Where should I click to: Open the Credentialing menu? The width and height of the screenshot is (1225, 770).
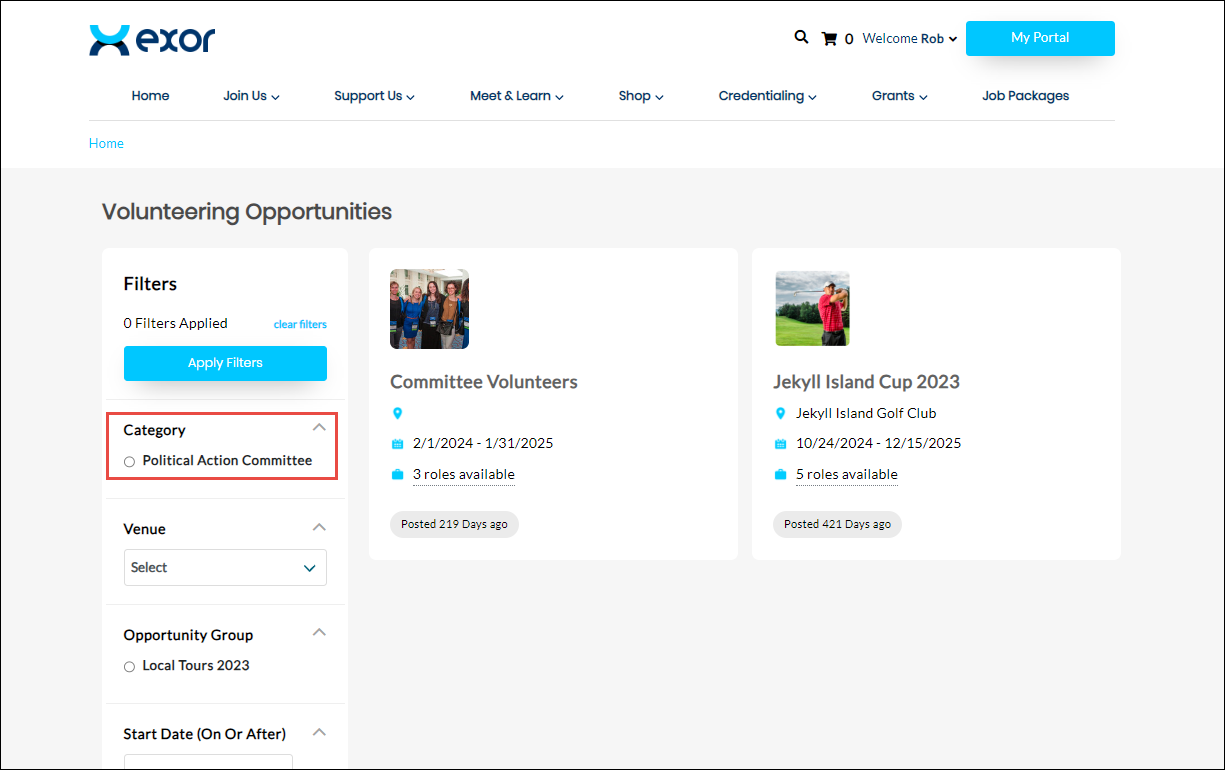click(x=767, y=96)
